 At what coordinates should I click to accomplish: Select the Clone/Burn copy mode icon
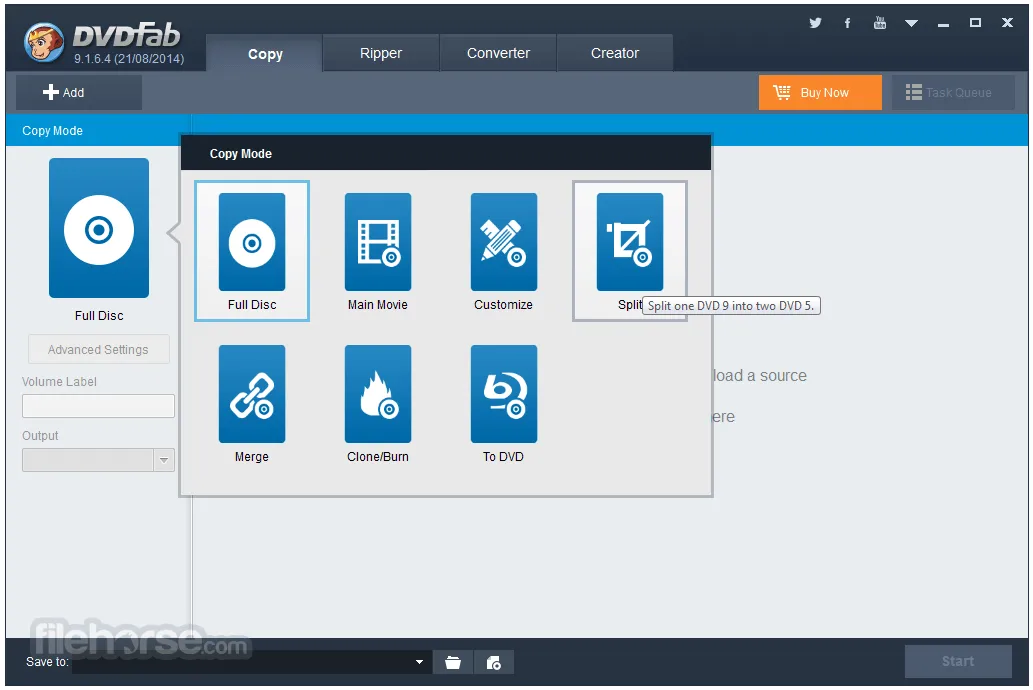(x=377, y=393)
